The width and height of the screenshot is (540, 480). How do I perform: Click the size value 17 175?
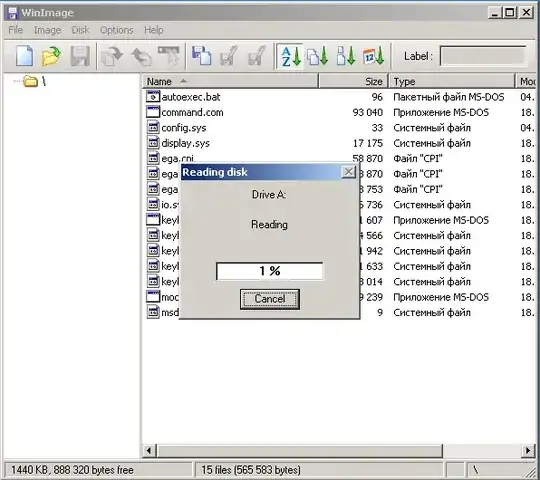(x=367, y=143)
